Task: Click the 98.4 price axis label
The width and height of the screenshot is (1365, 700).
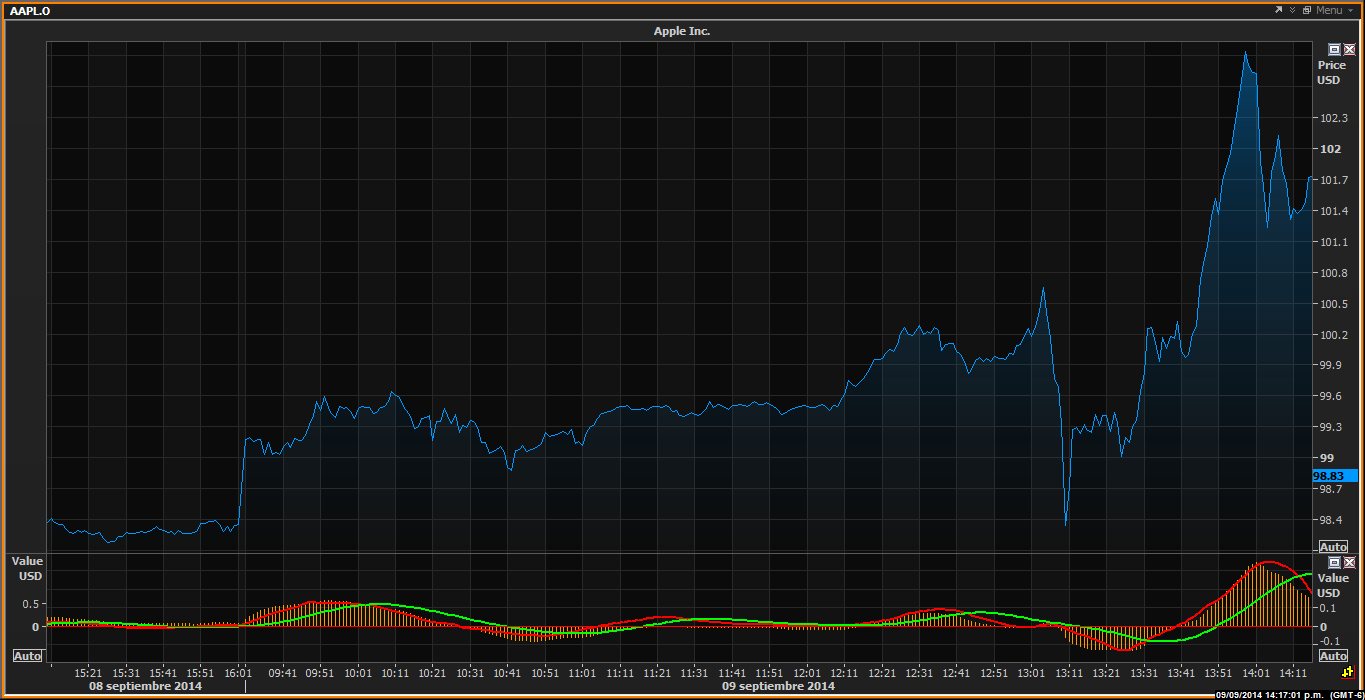Action: [x=1331, y=520]
